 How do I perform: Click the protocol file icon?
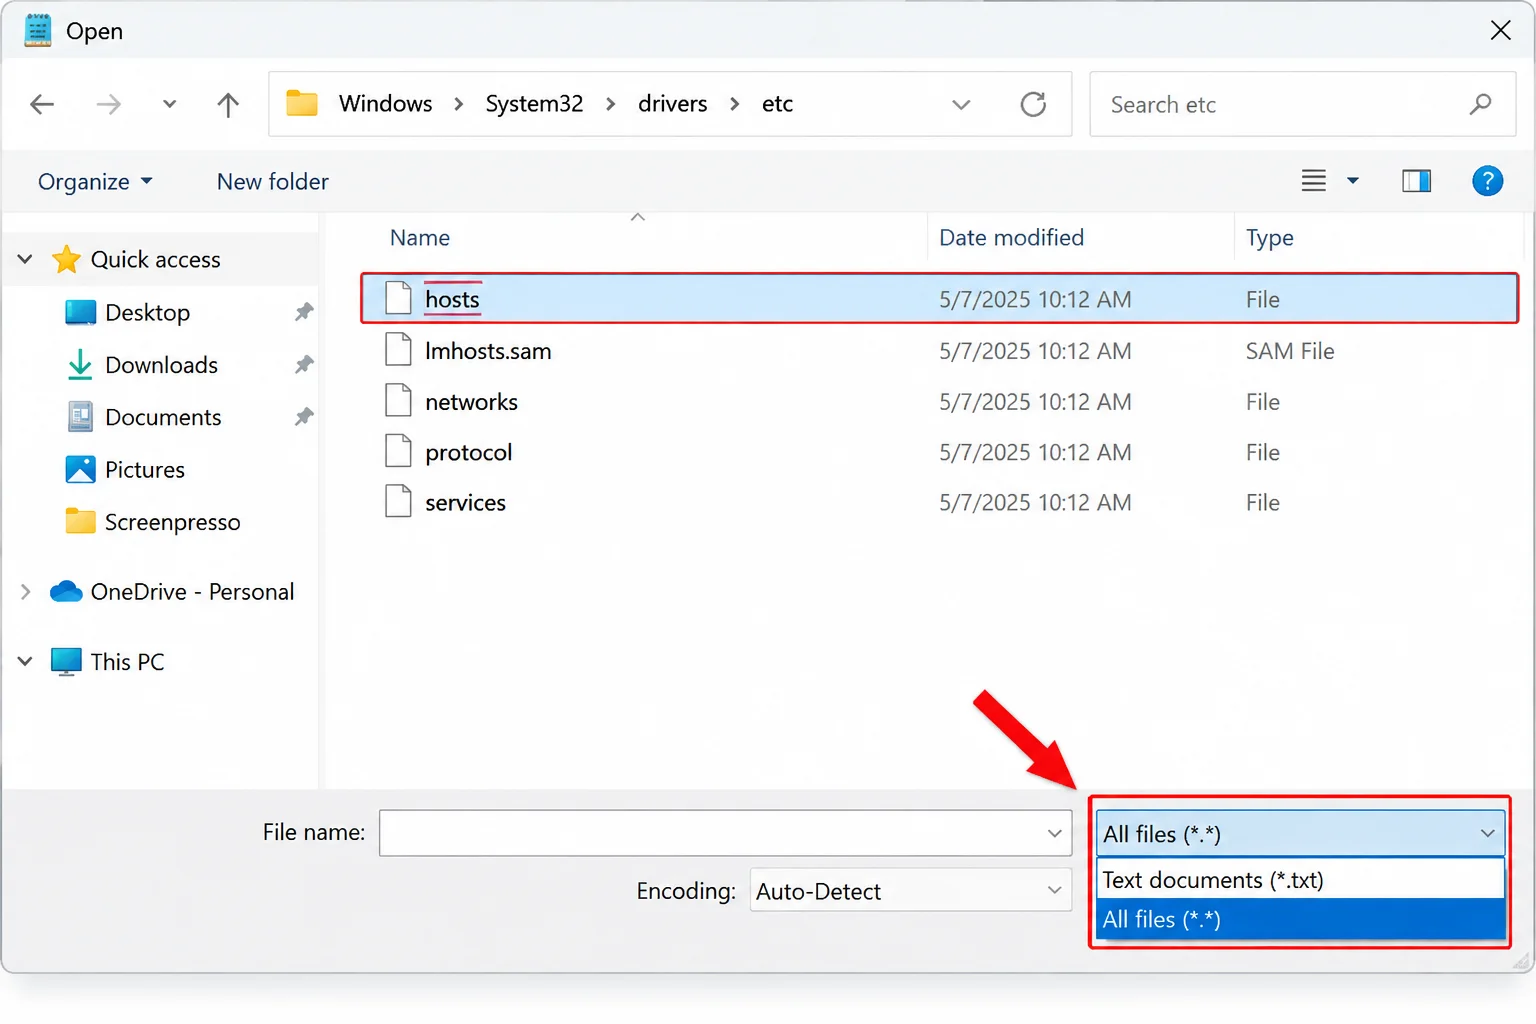[x=398, y=451]
